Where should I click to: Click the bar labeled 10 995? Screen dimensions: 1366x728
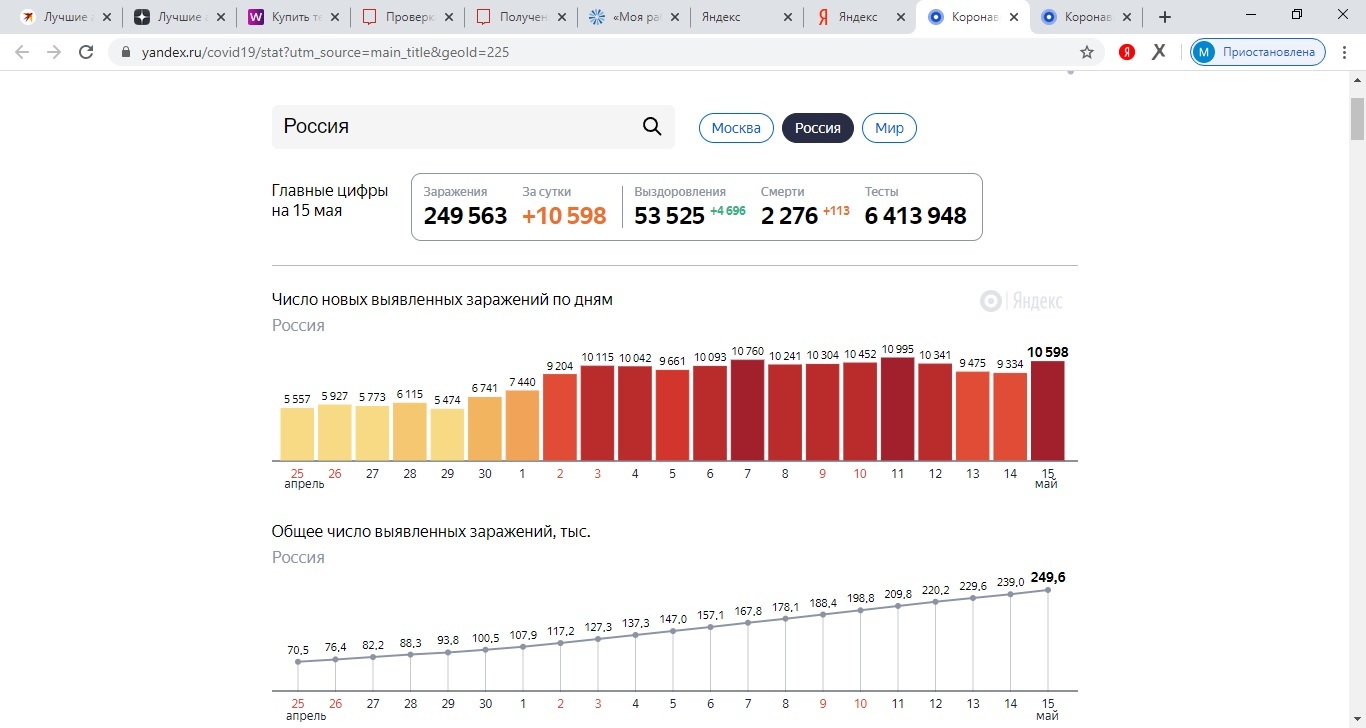tap(897, 409)
